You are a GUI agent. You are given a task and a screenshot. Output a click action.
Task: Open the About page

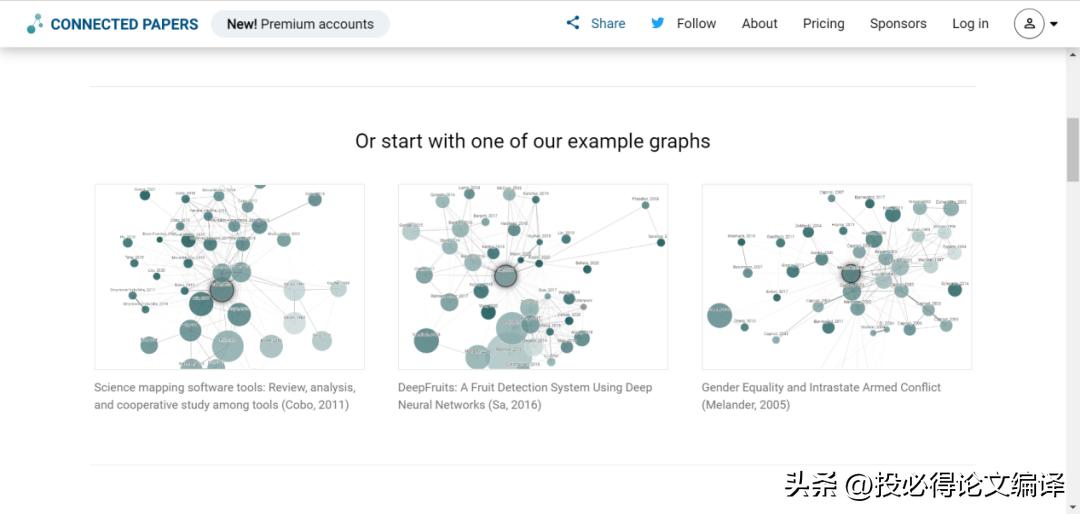[759, 24]
